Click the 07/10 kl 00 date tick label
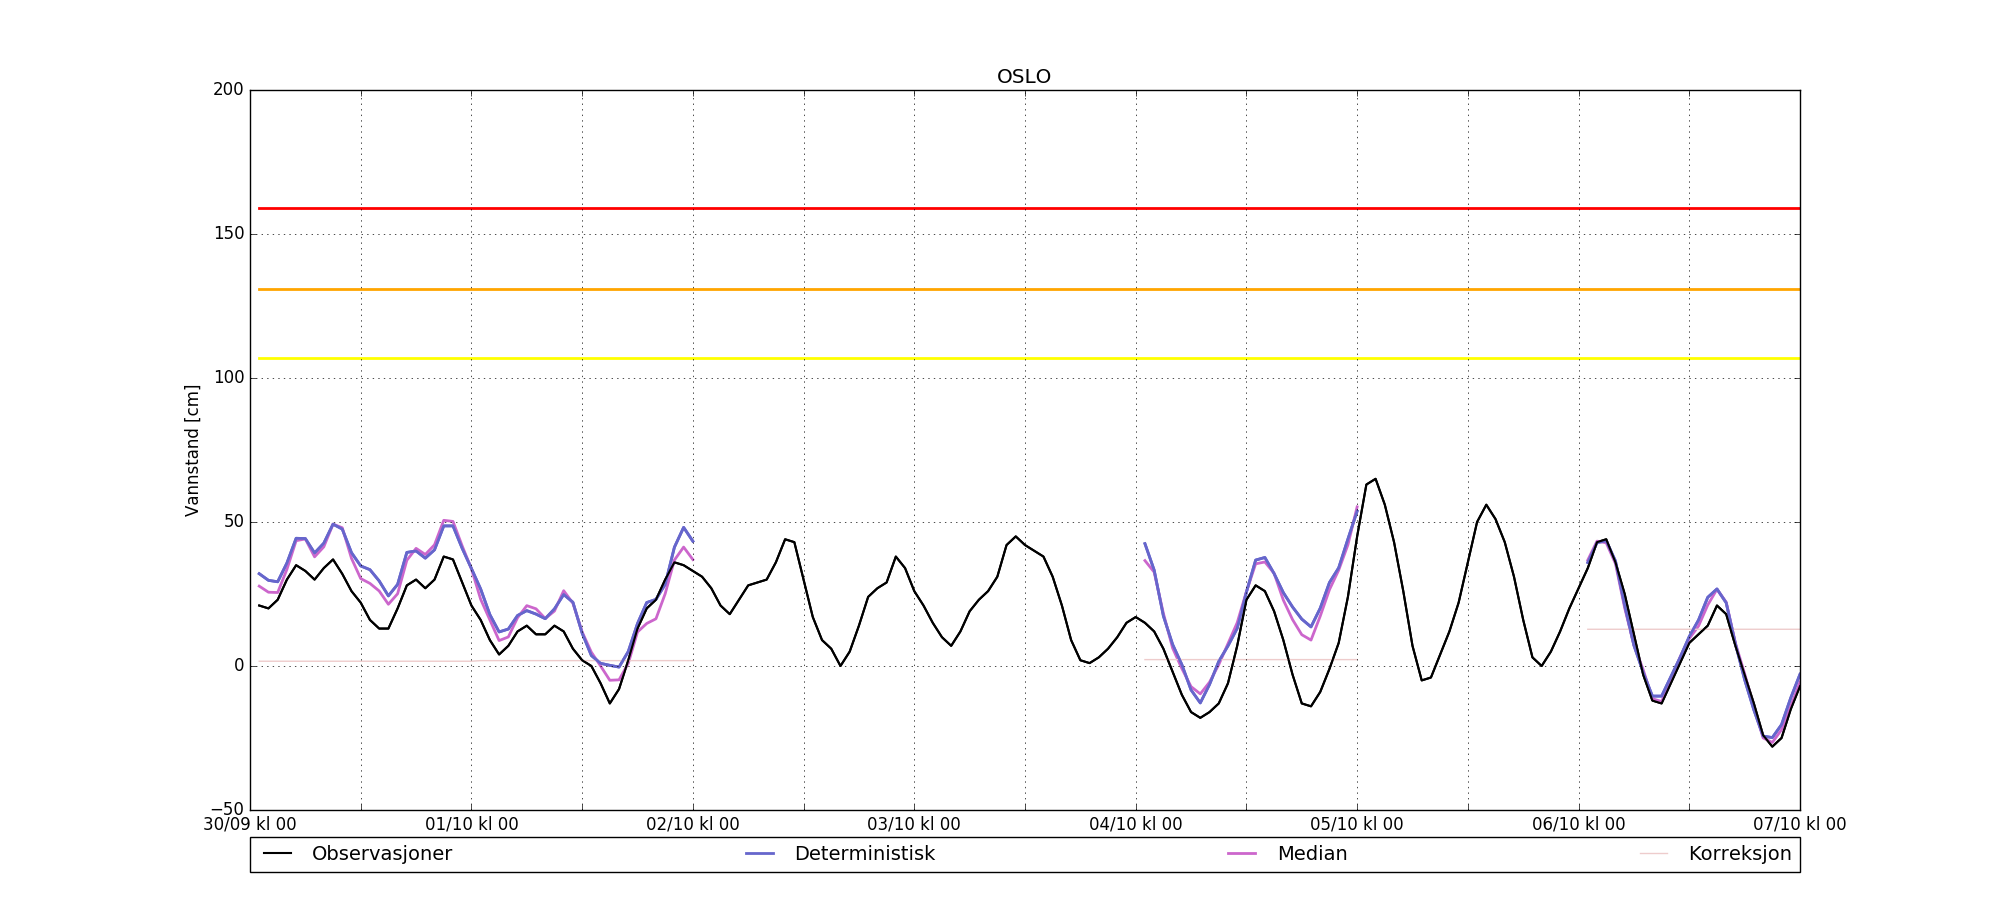 click(1799, 825)
